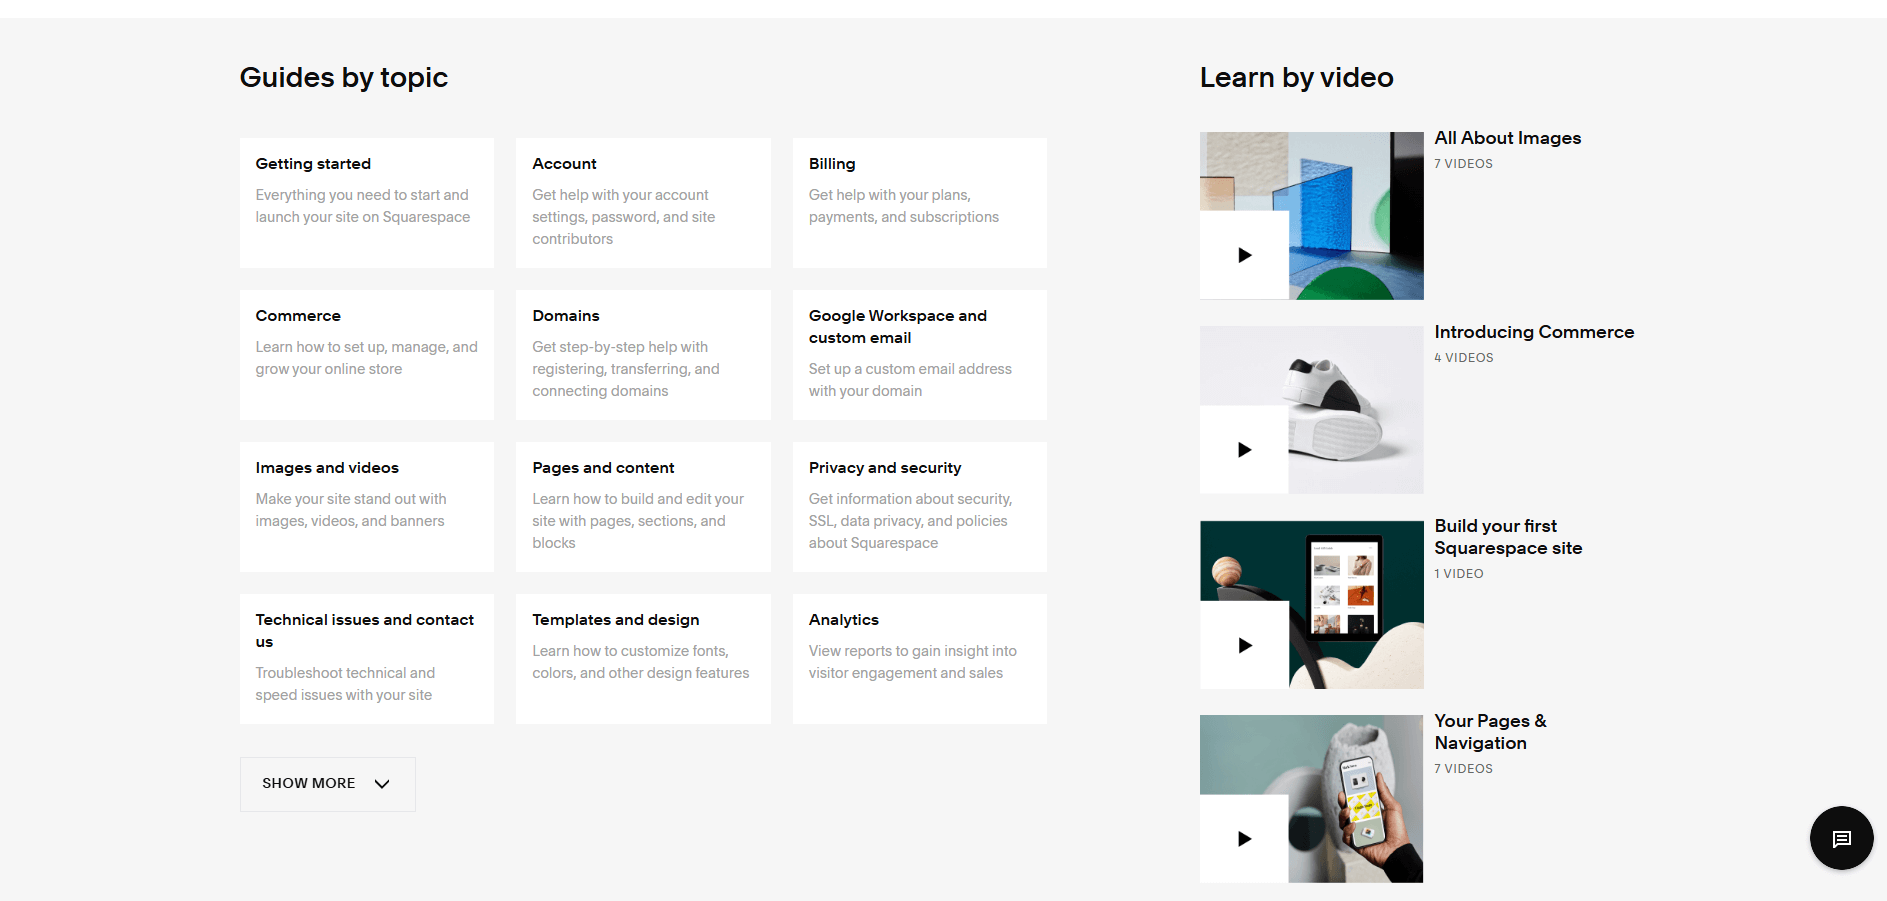The width and height of the screenshot is (1887, 901).
Task: Select the "Analytics" topic card
Action: 919,658
